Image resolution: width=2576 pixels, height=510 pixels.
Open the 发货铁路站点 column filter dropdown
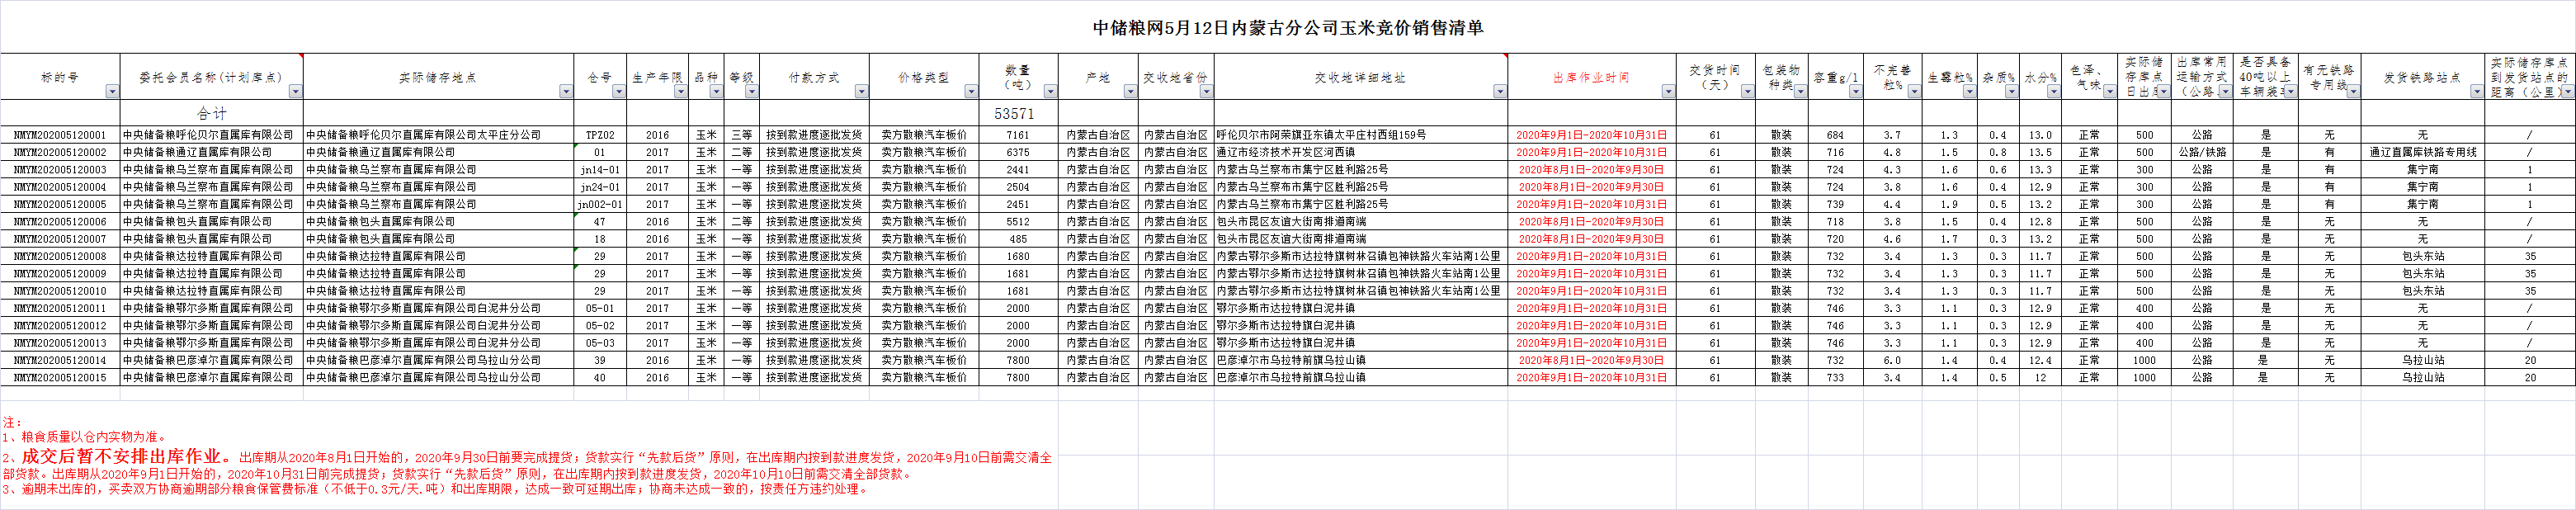tap(2476, 92)
